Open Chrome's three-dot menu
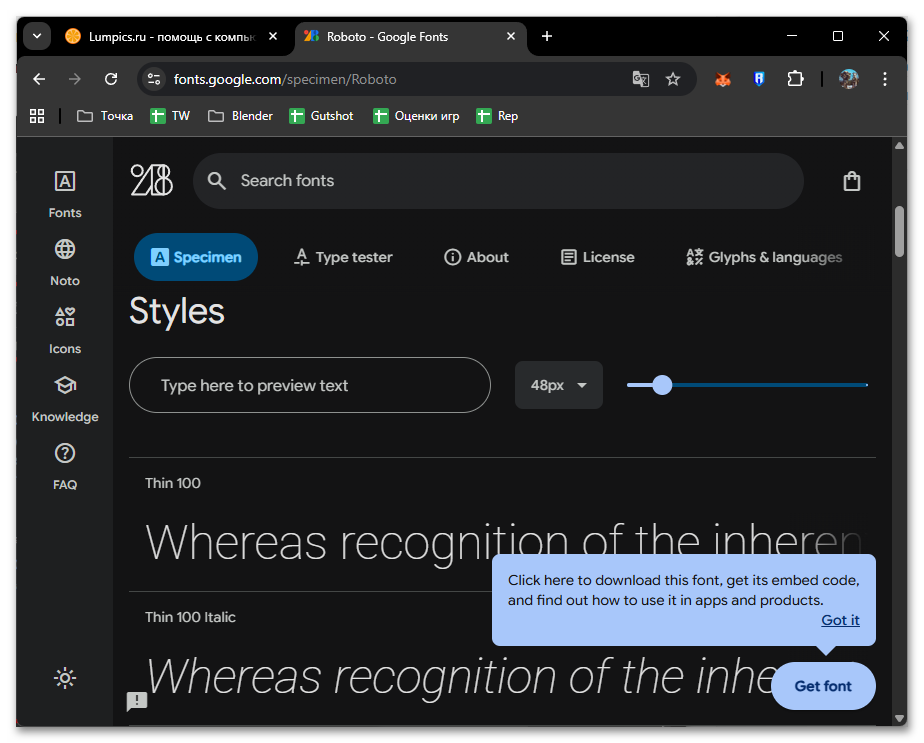 coord(885,79)
